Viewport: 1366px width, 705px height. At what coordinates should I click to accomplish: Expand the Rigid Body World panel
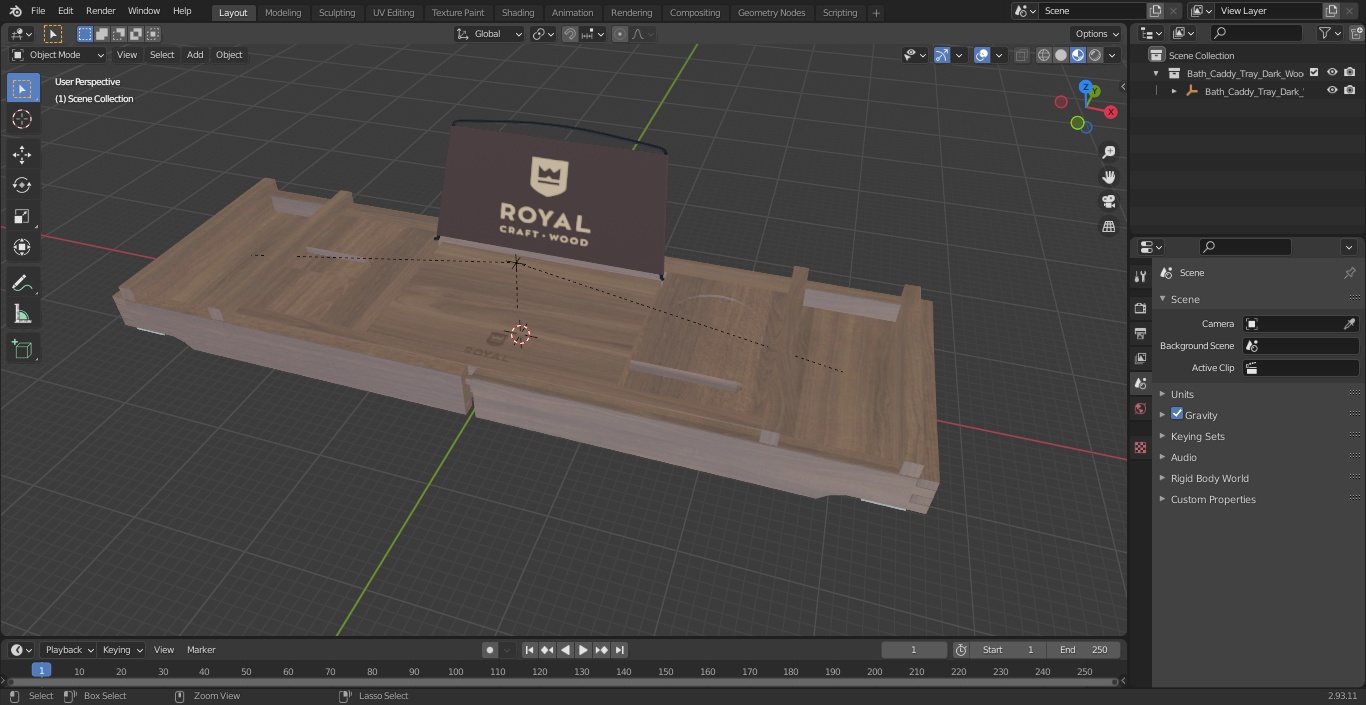point(1209,478)
